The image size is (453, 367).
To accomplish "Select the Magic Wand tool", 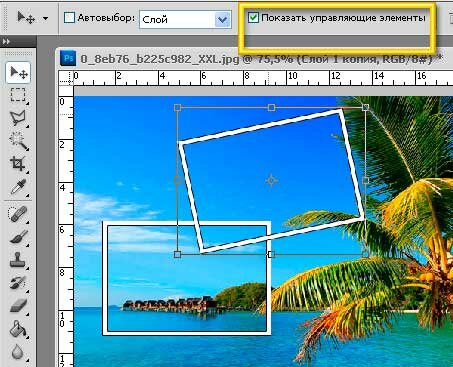I will tap(18, 141).
